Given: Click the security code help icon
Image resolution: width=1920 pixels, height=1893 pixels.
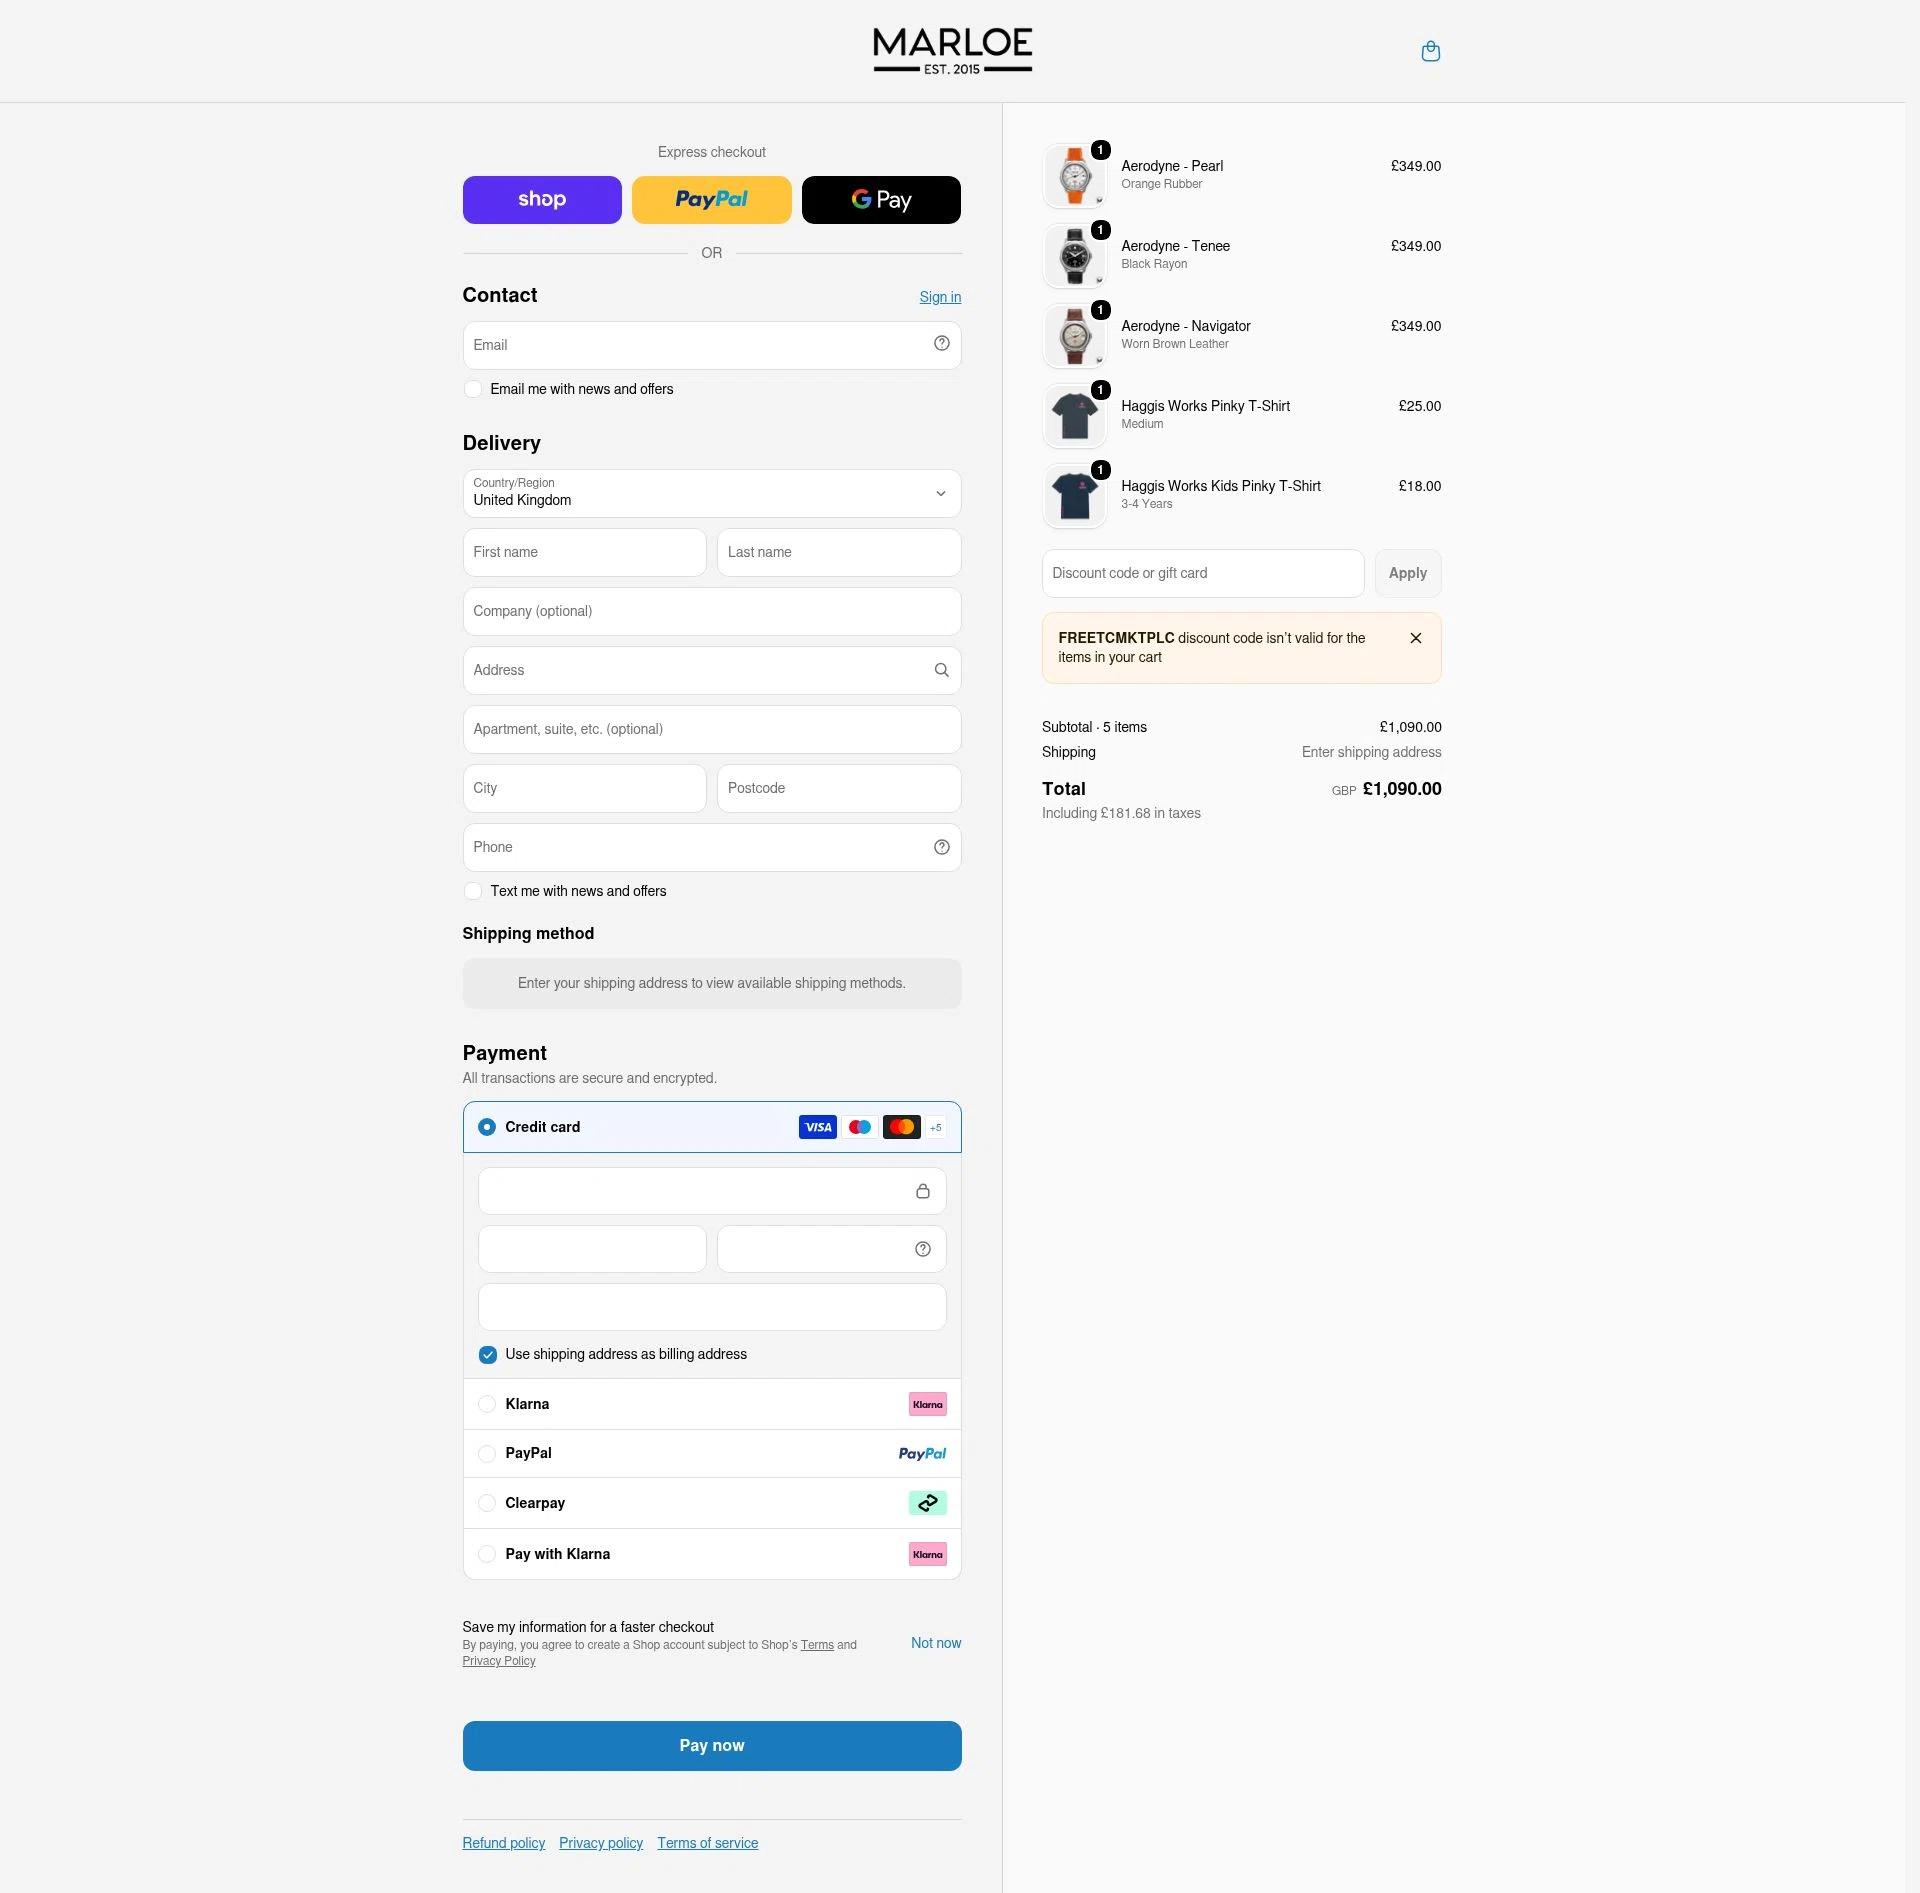Looking at the screenshot, I should pos(922,1249).
